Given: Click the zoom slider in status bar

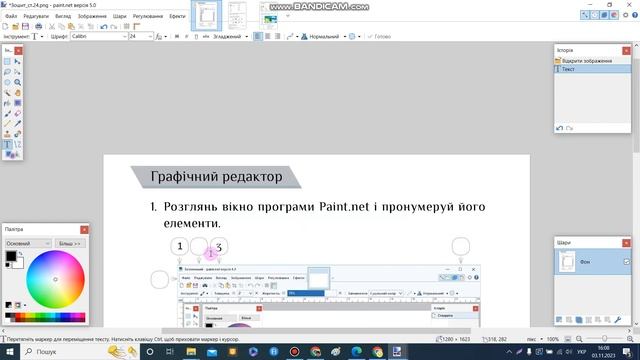Looking at the screenshot, I should click(604, 339).
